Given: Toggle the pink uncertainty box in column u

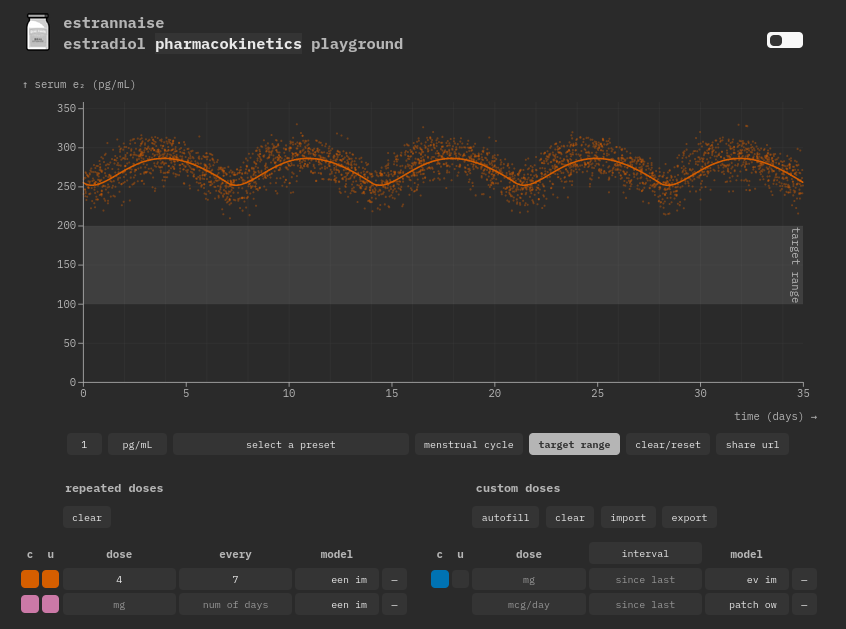Looking at the screenshot, I should [51, 604].
